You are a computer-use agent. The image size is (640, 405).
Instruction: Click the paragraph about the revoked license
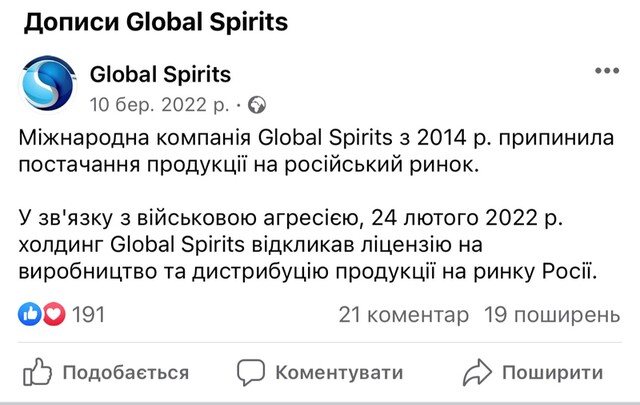coord(310,243)
